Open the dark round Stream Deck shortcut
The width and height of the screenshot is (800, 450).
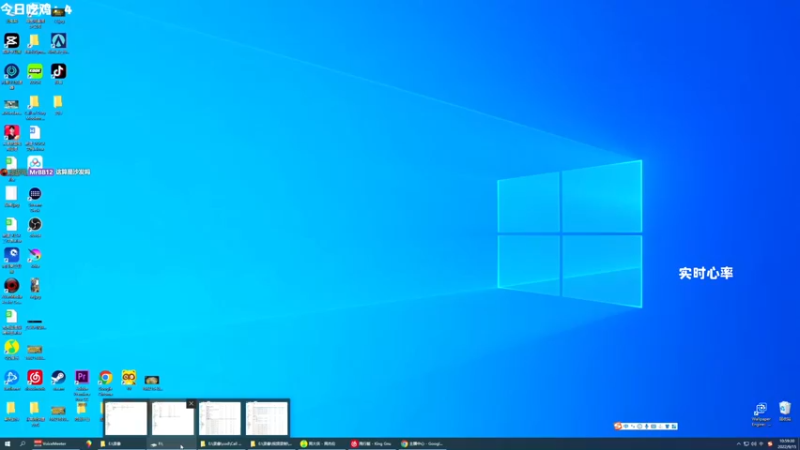[x=35, y=194]
